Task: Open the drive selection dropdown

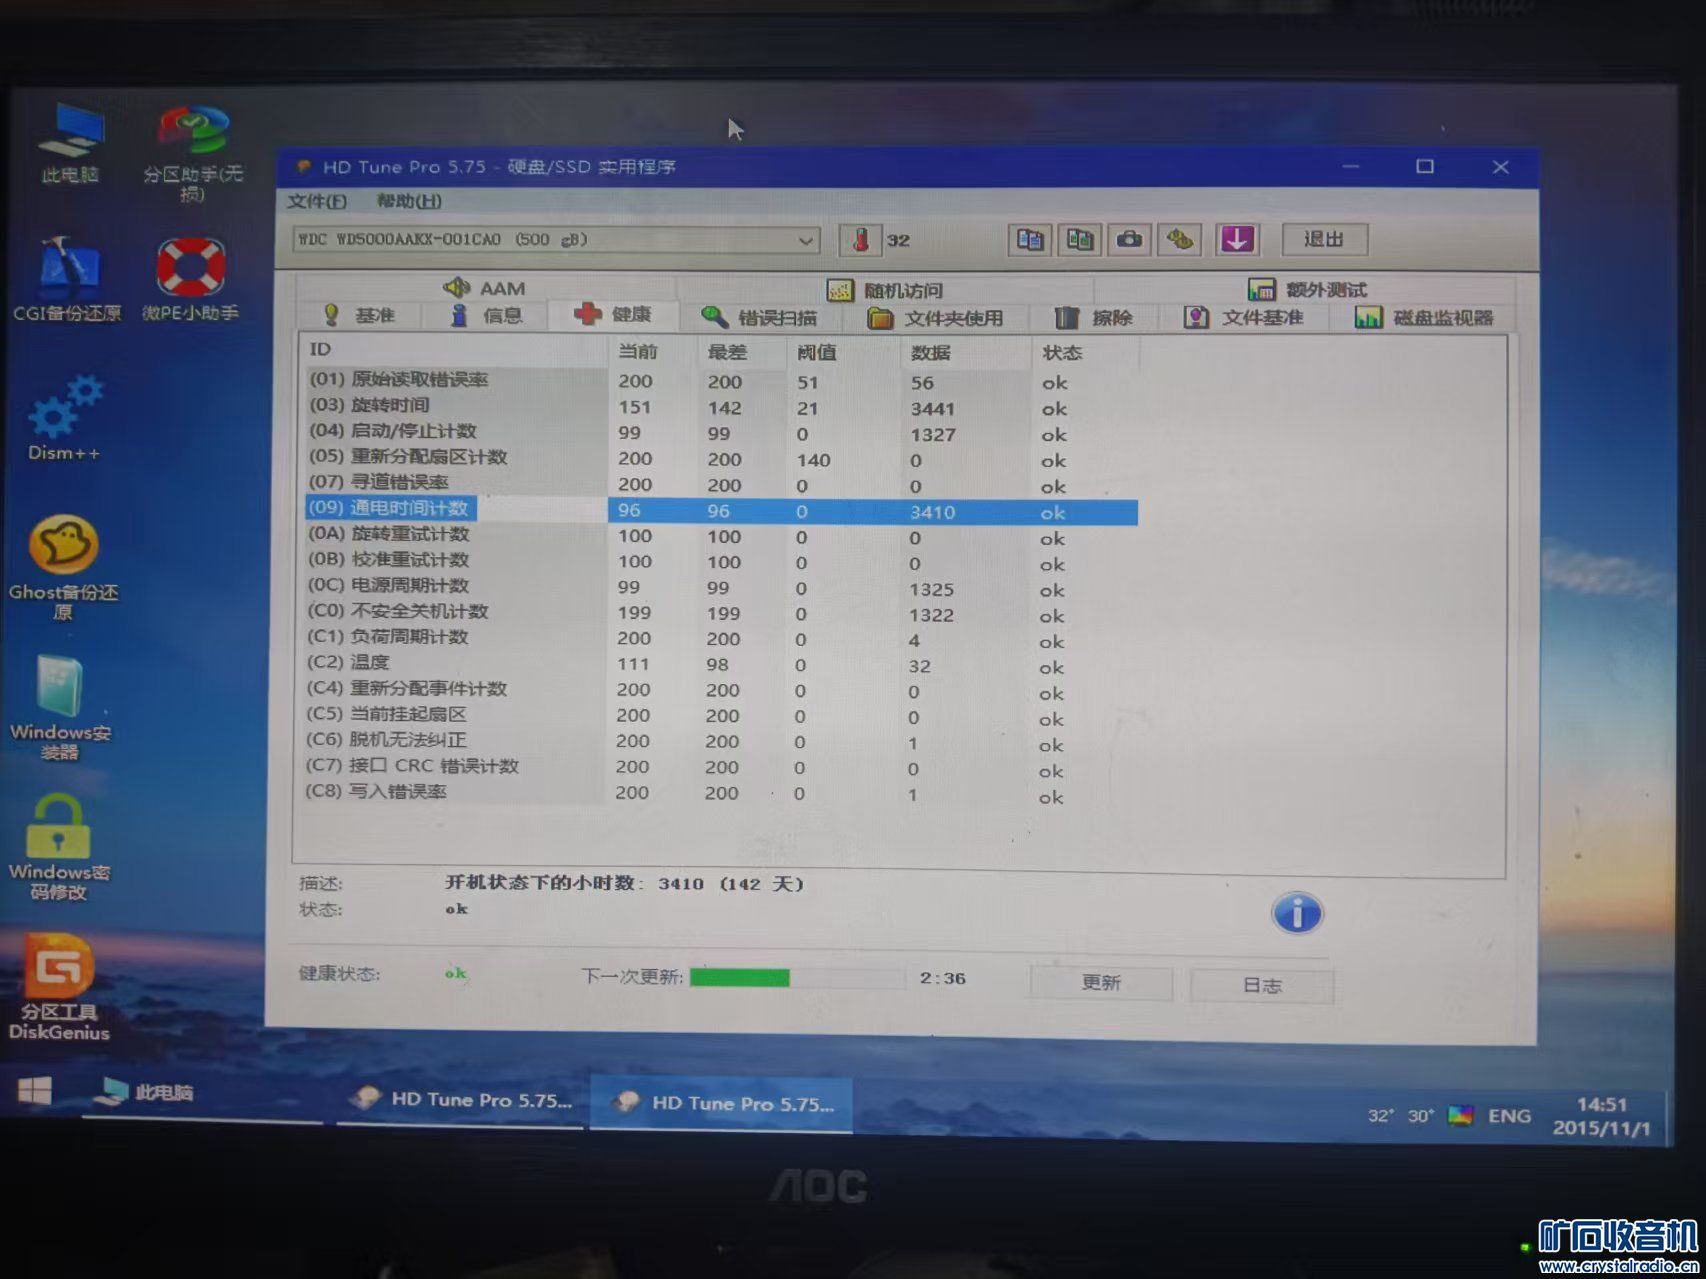Action: pyautogui.click(x=556, y=240)
